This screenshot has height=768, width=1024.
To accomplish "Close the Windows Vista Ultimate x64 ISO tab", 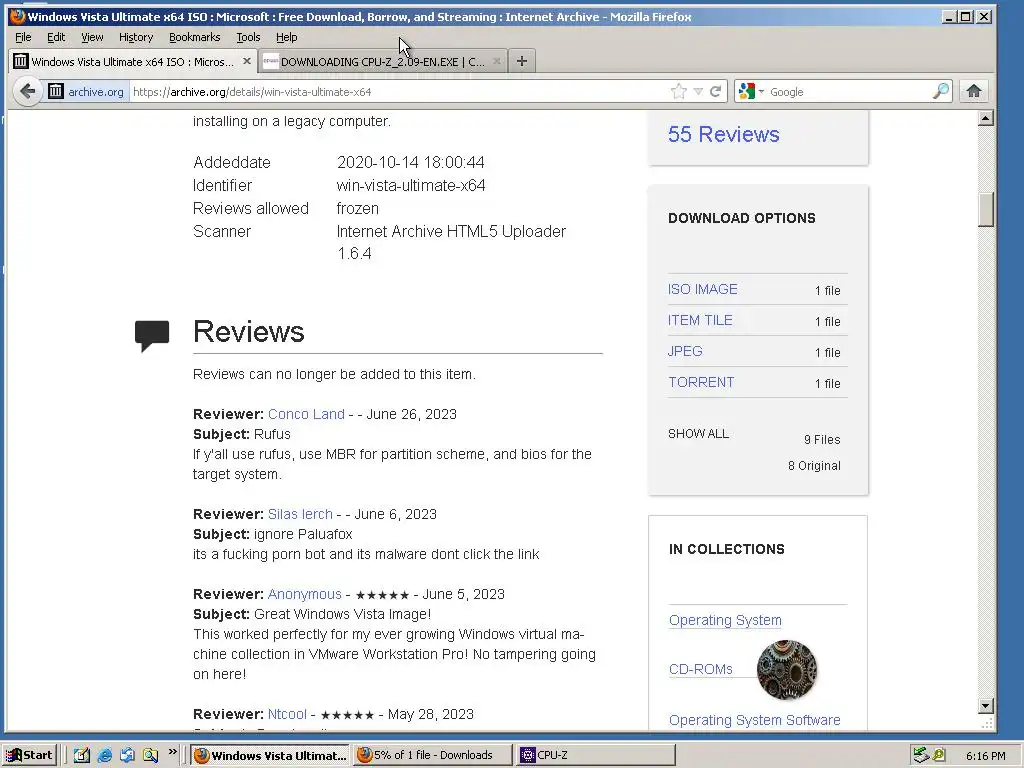I will point(246,61).
